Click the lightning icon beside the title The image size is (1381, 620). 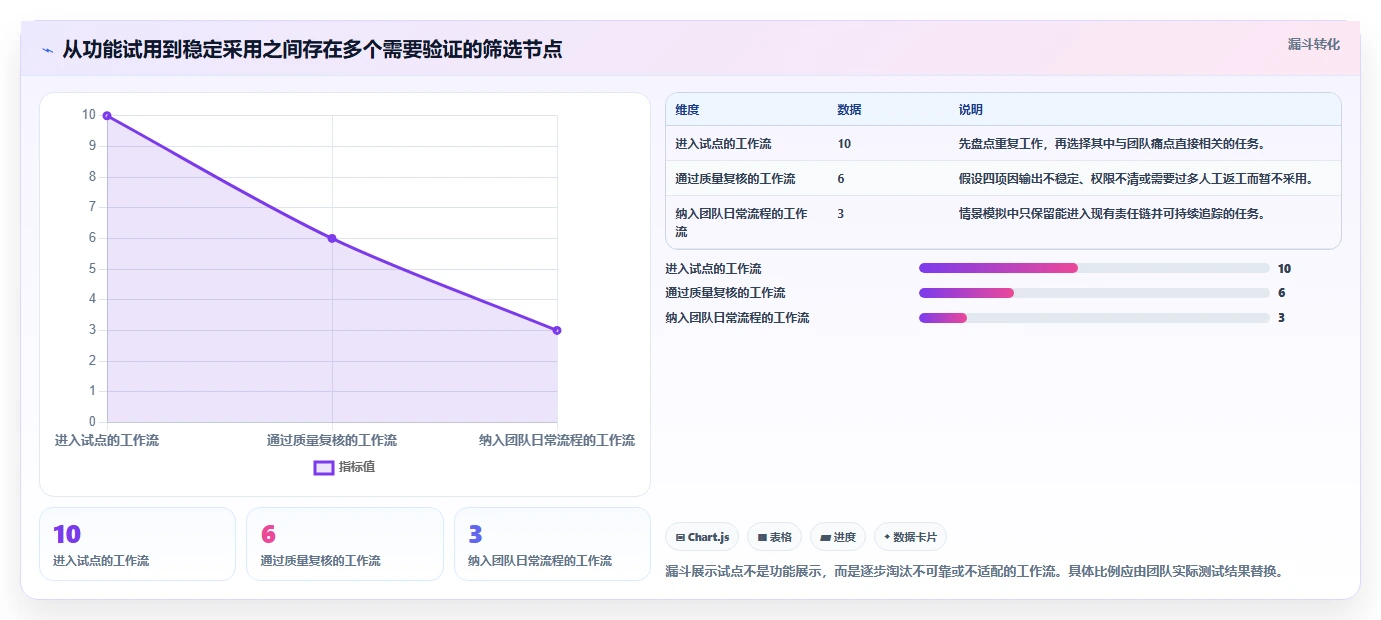coord(48,50)
